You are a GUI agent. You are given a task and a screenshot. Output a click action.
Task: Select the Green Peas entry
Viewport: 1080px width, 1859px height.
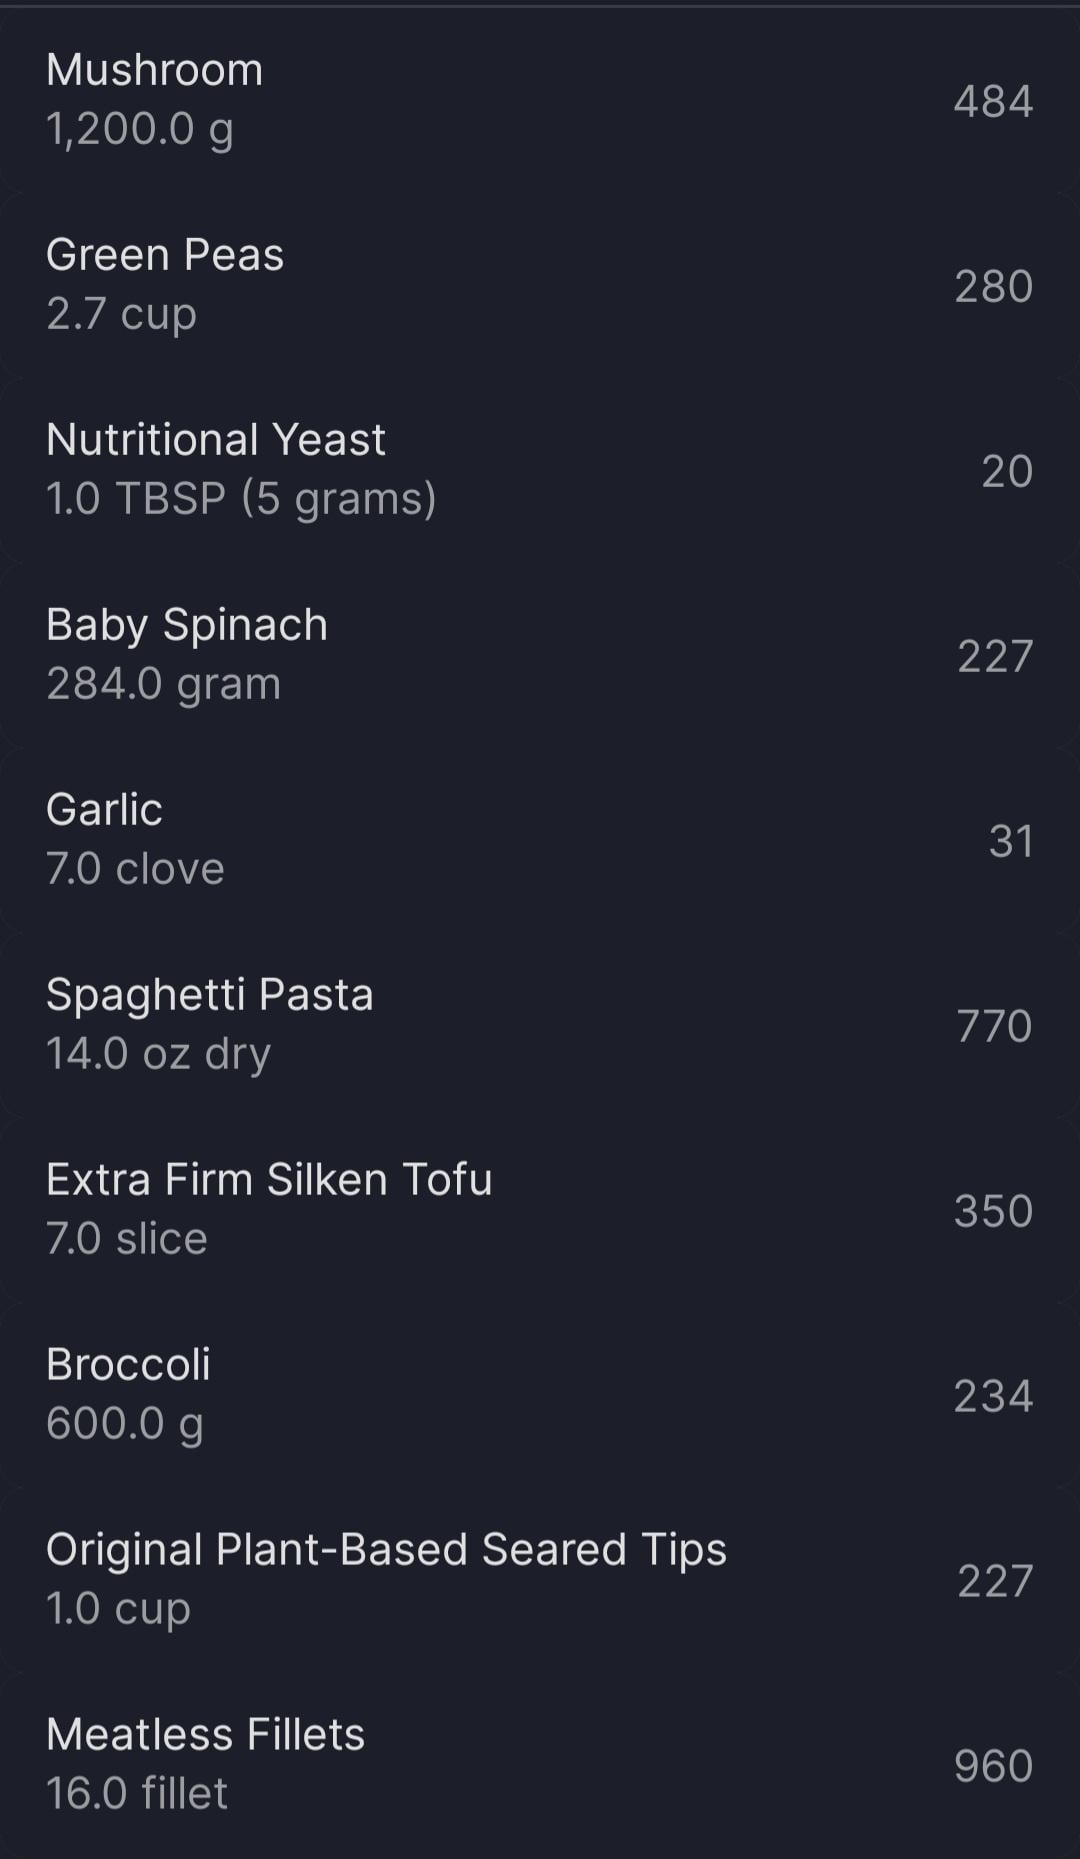click(165, 255)
